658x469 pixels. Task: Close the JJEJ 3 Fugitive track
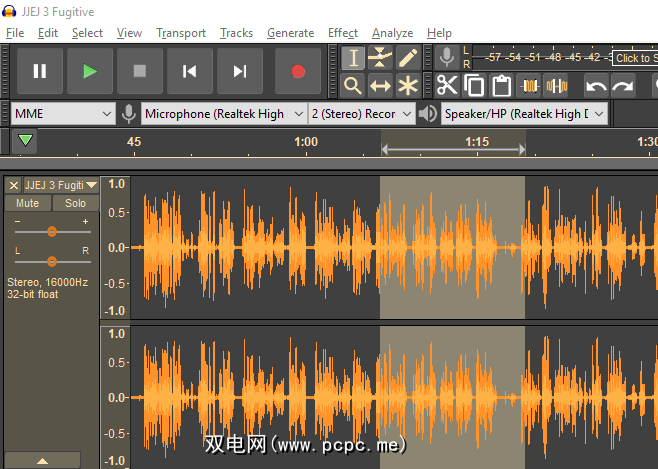tap(14, 185)
